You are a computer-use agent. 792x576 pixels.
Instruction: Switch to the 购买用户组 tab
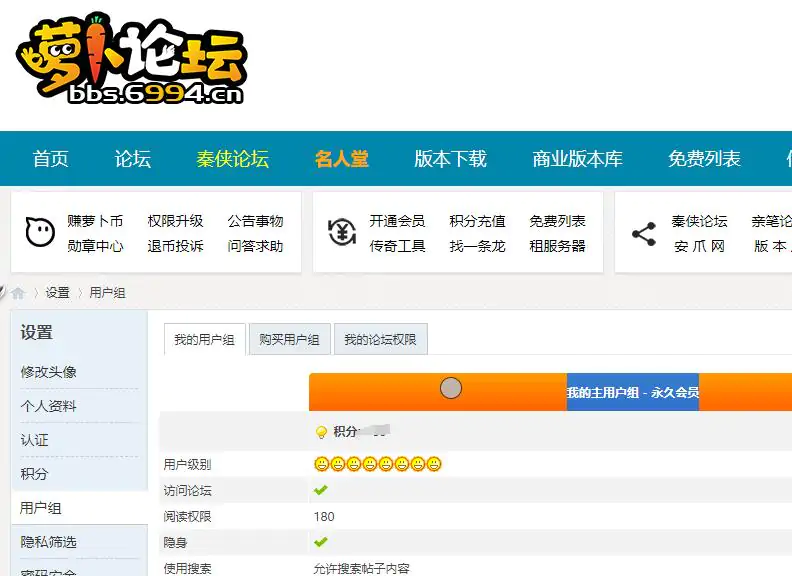[x=289, y=340]
